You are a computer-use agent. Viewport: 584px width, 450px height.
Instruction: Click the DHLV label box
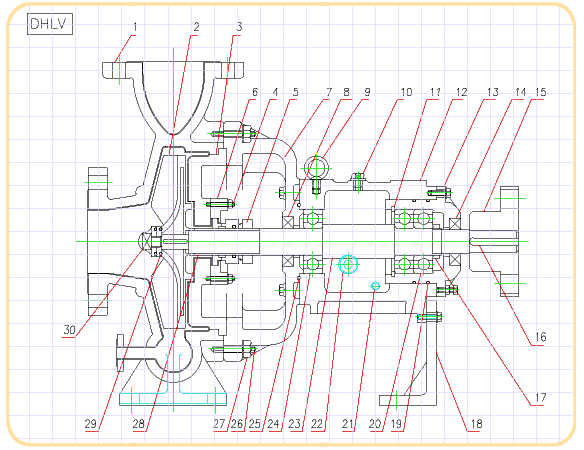[50, 24]
